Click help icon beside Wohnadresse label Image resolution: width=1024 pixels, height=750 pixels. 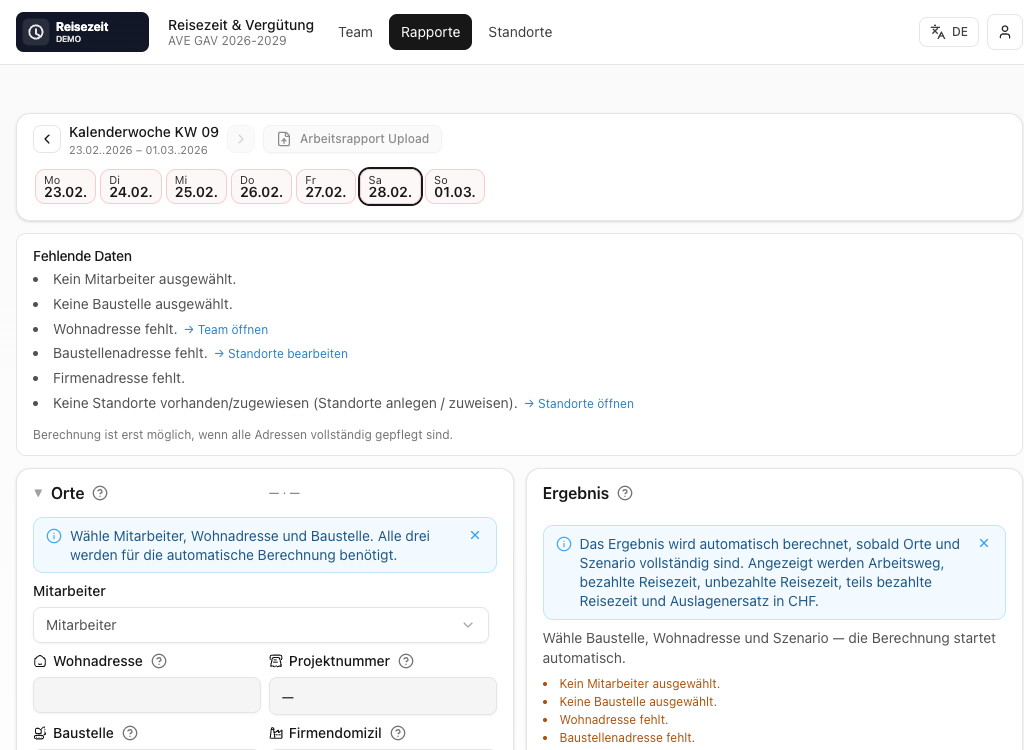159,661
